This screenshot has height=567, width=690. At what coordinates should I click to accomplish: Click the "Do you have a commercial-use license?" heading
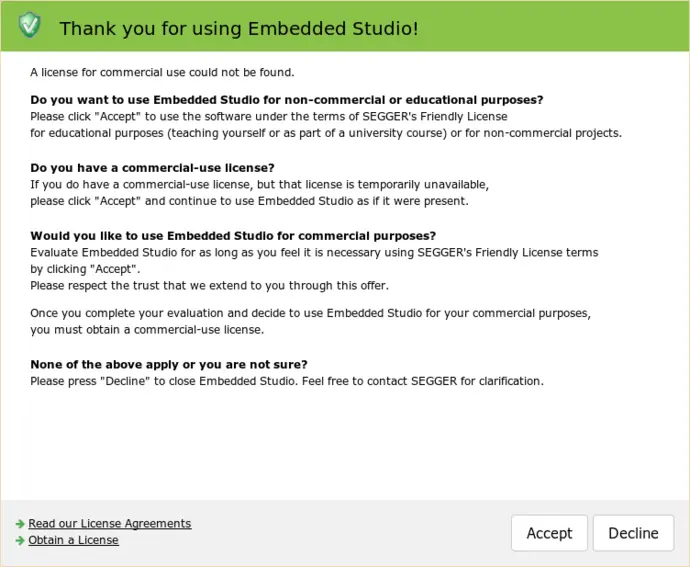point(152,167)
